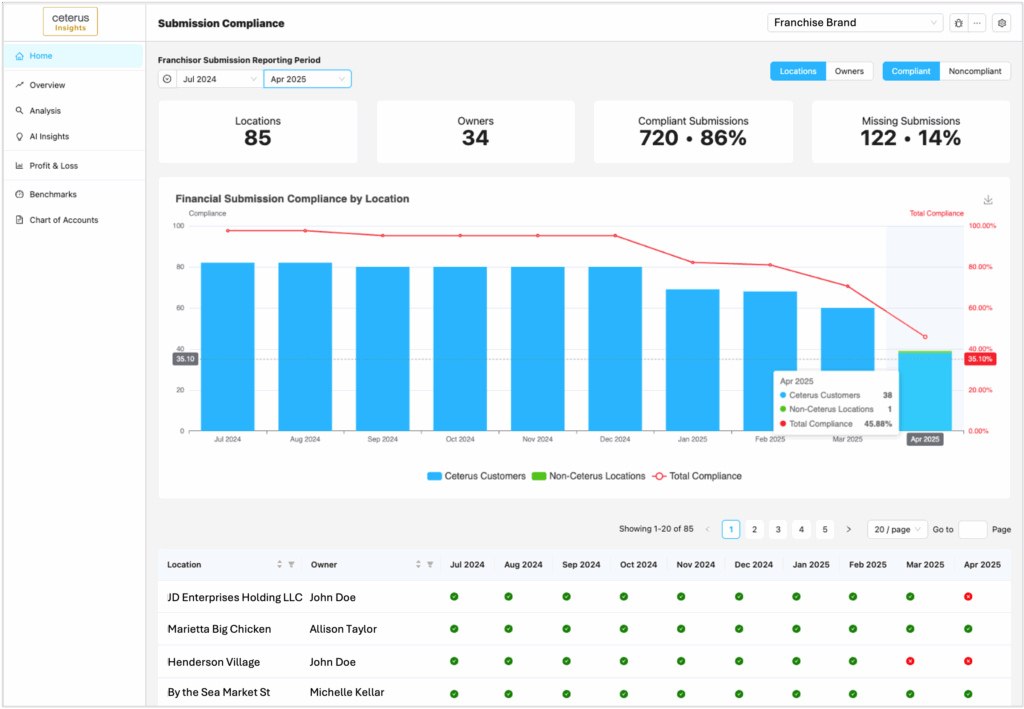The width and height of the screenshot is (1024, 709).
Task: Click the bug report icon
Action: point(958,23)
